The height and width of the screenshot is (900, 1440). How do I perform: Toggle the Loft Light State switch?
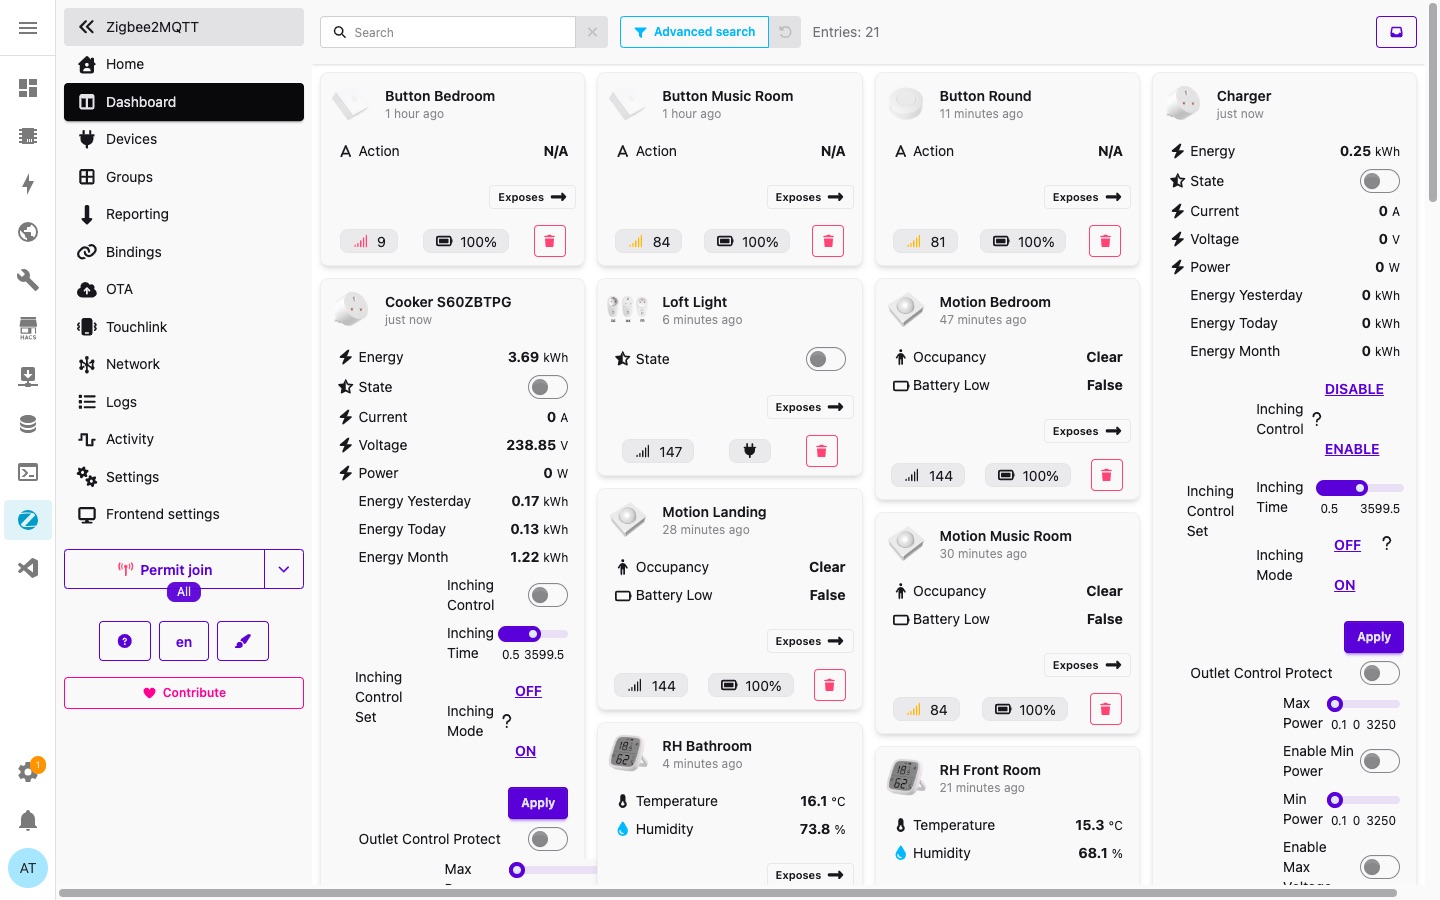826,358
